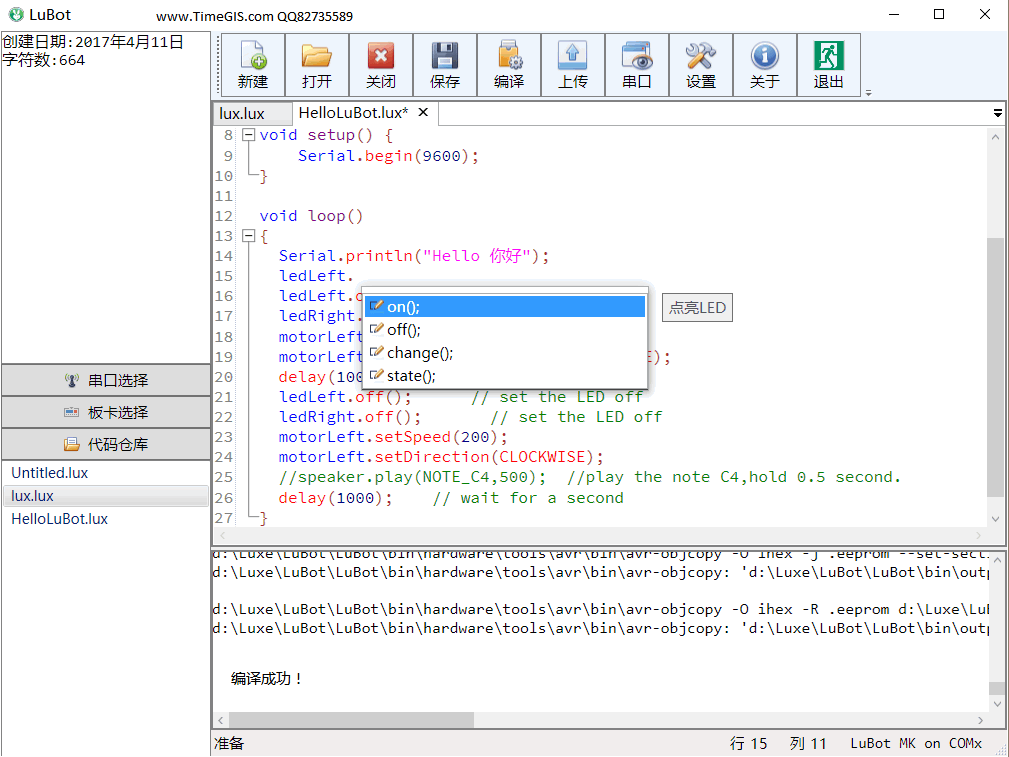Screen dimensions: 1009x757
Task: Click ledRight.off() on line 22
Action: tap(349, 417)
